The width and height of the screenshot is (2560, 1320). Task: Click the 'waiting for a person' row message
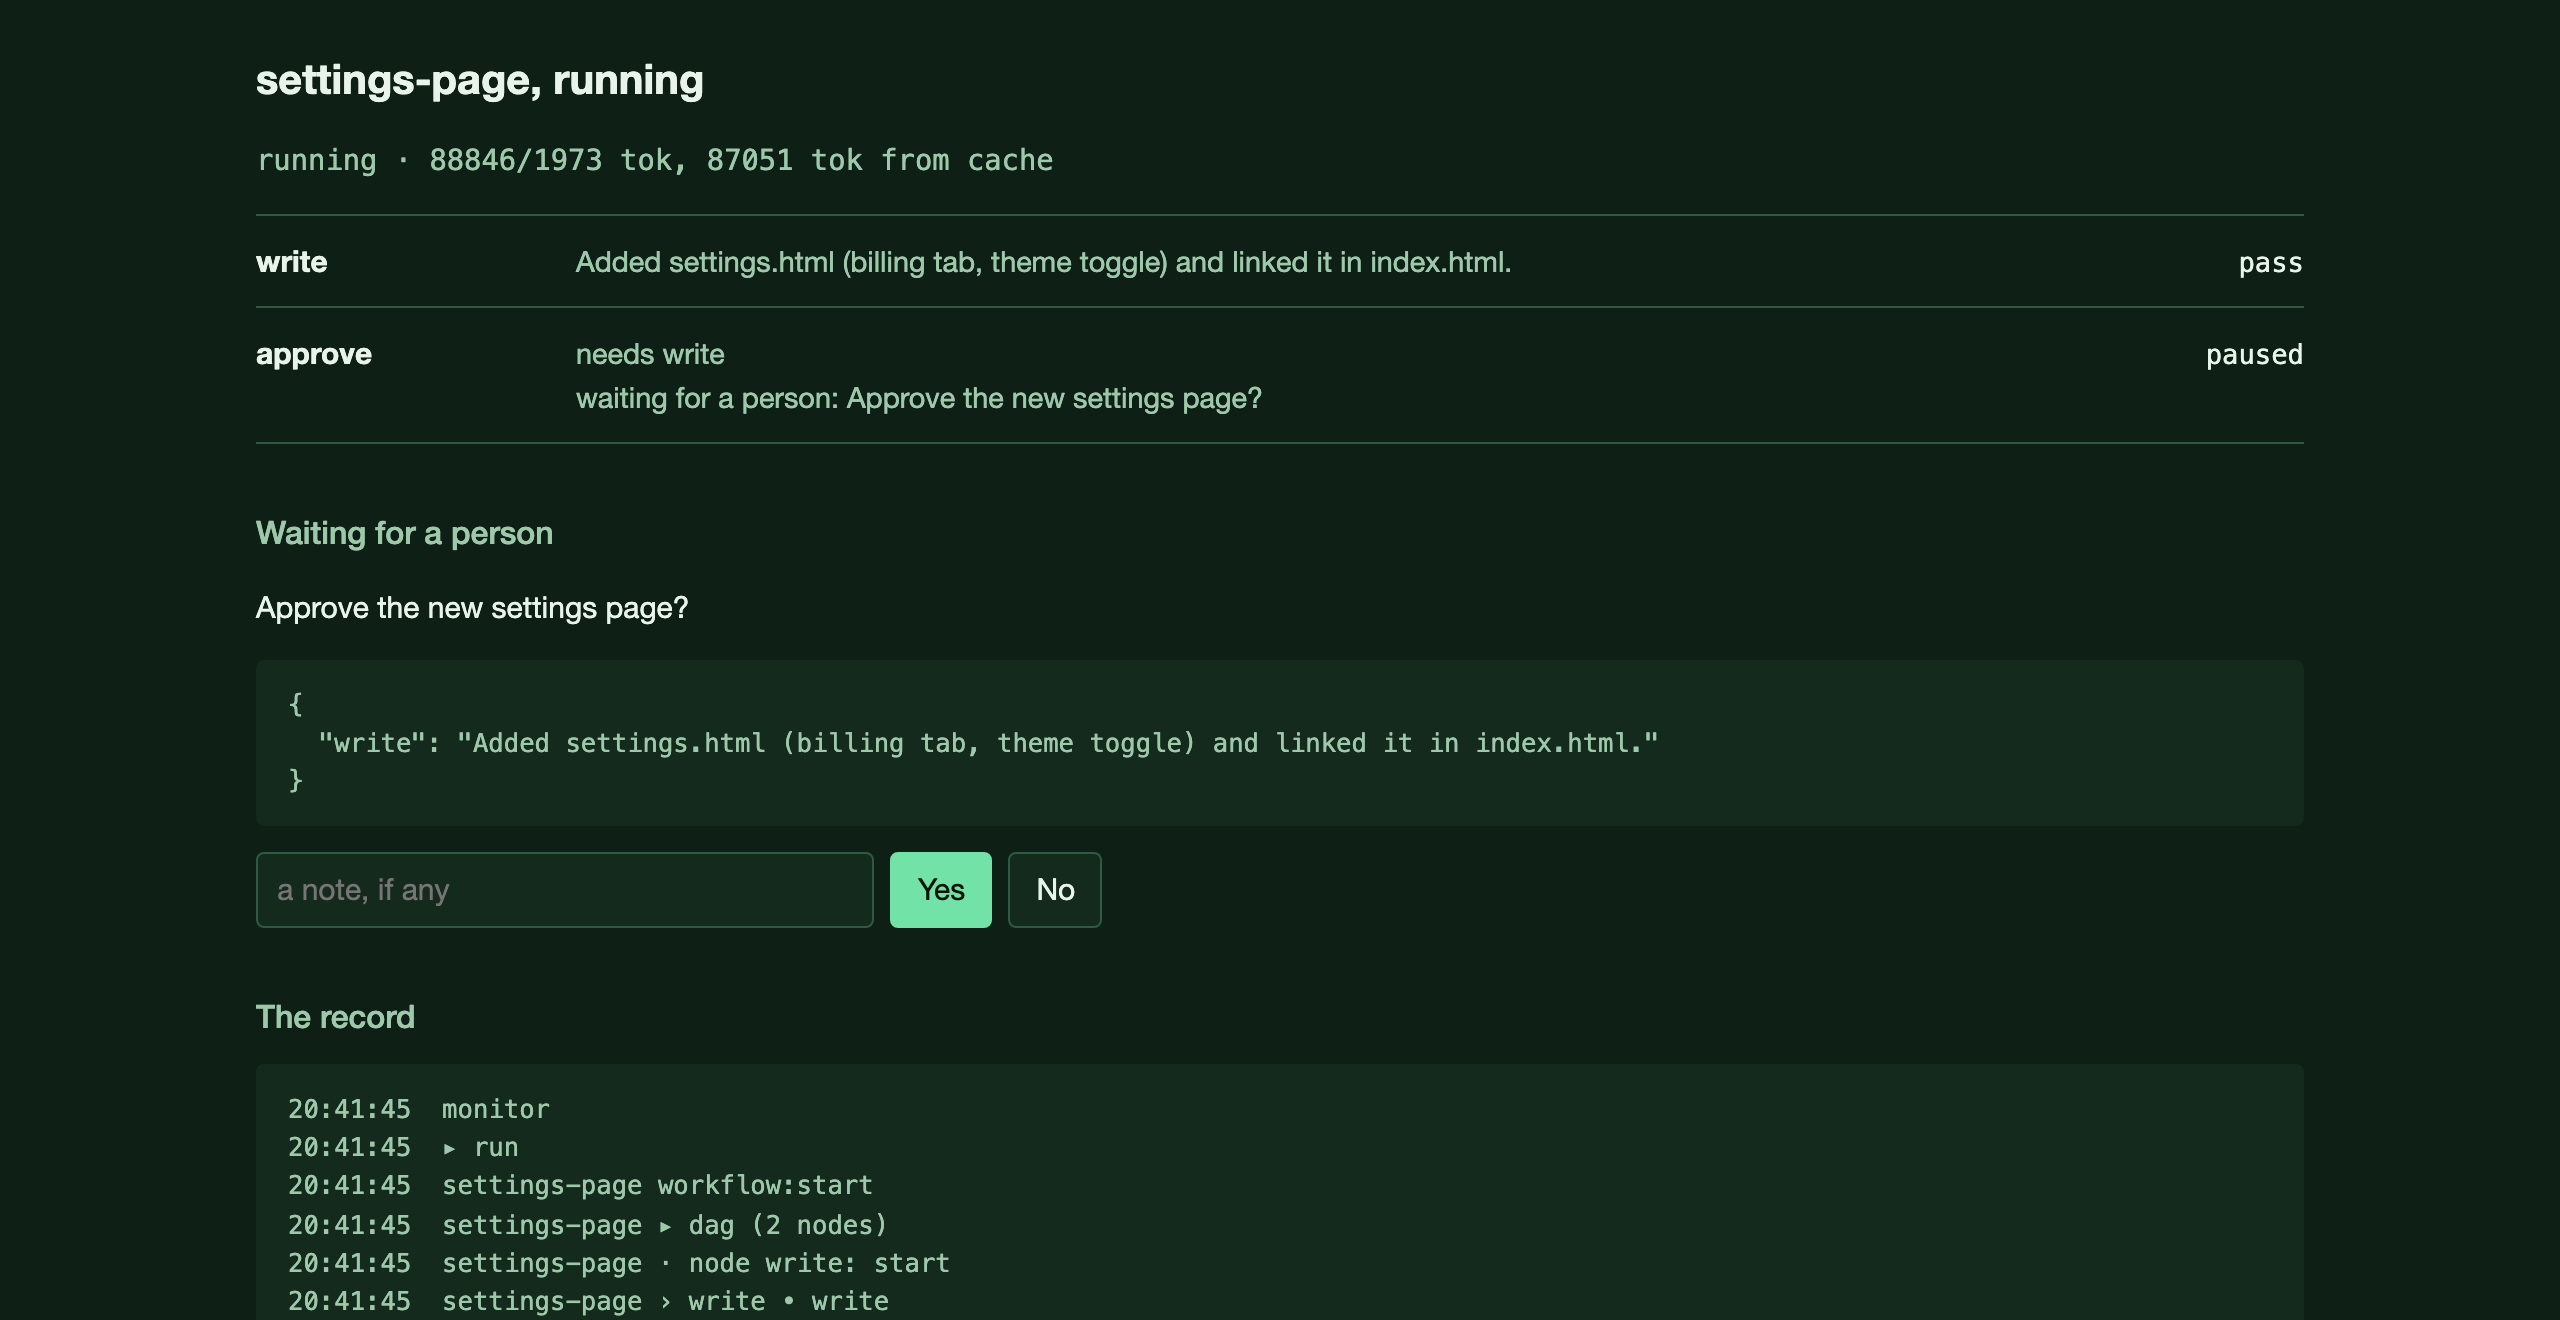click(919, 398)
